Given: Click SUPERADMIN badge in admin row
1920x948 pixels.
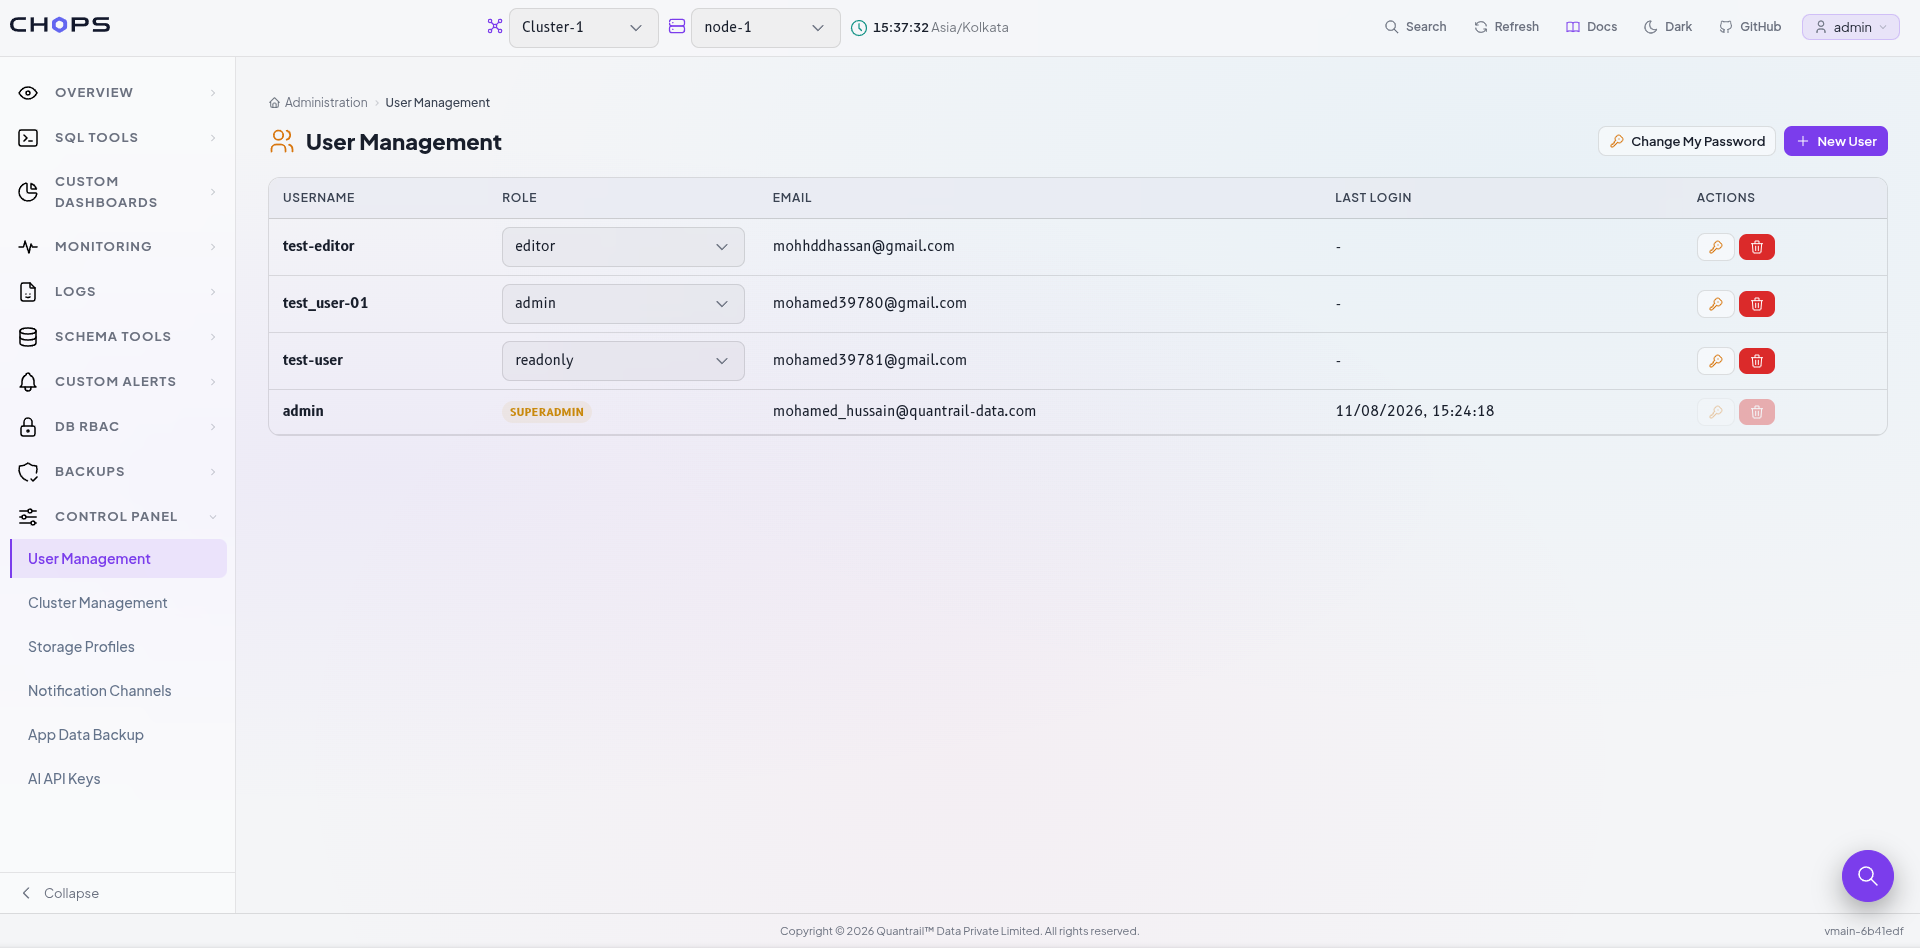Looking at the screenshot, I should (x=547, y=412).
